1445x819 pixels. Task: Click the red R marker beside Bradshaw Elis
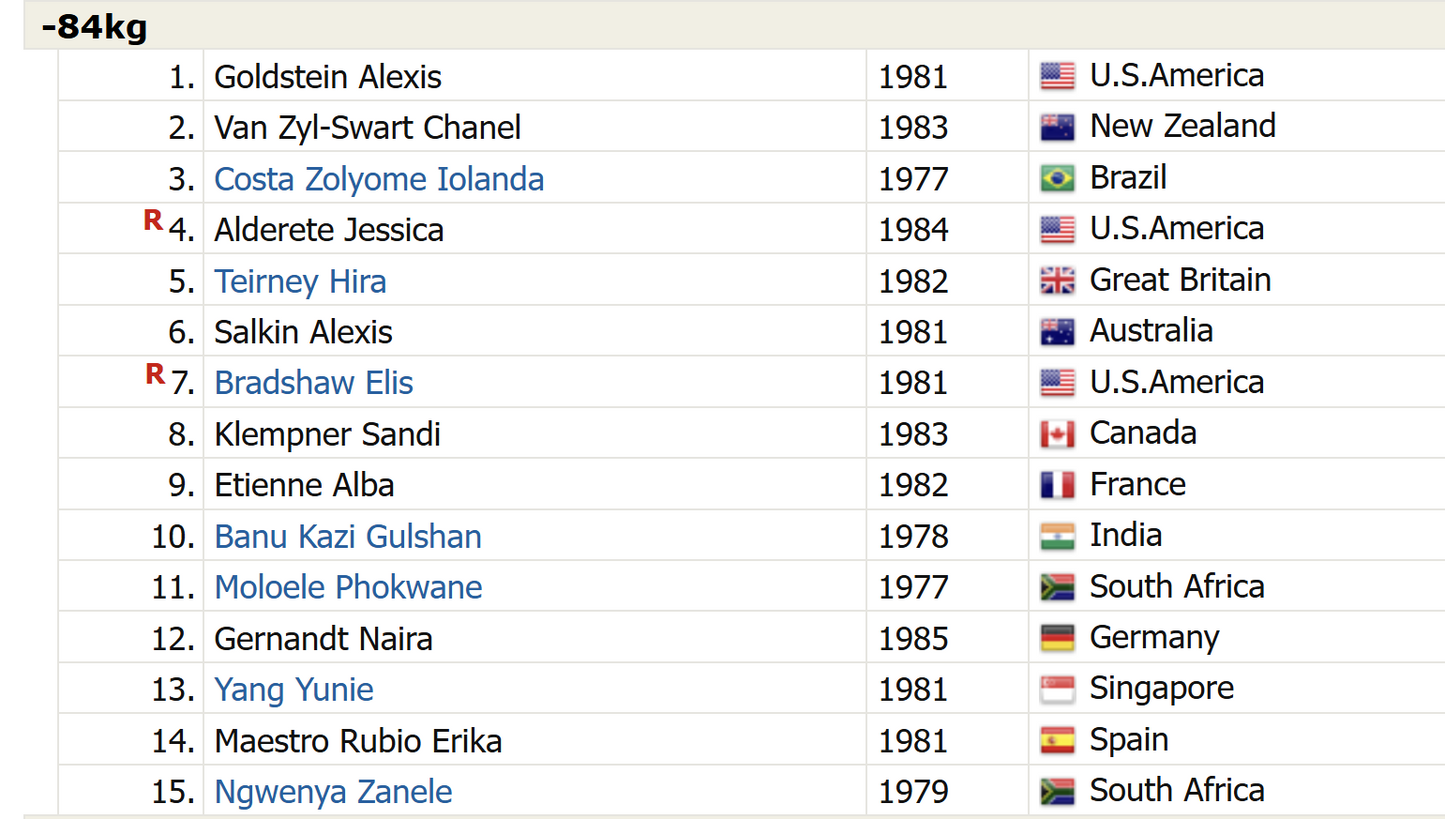click(x=155, y=374)
